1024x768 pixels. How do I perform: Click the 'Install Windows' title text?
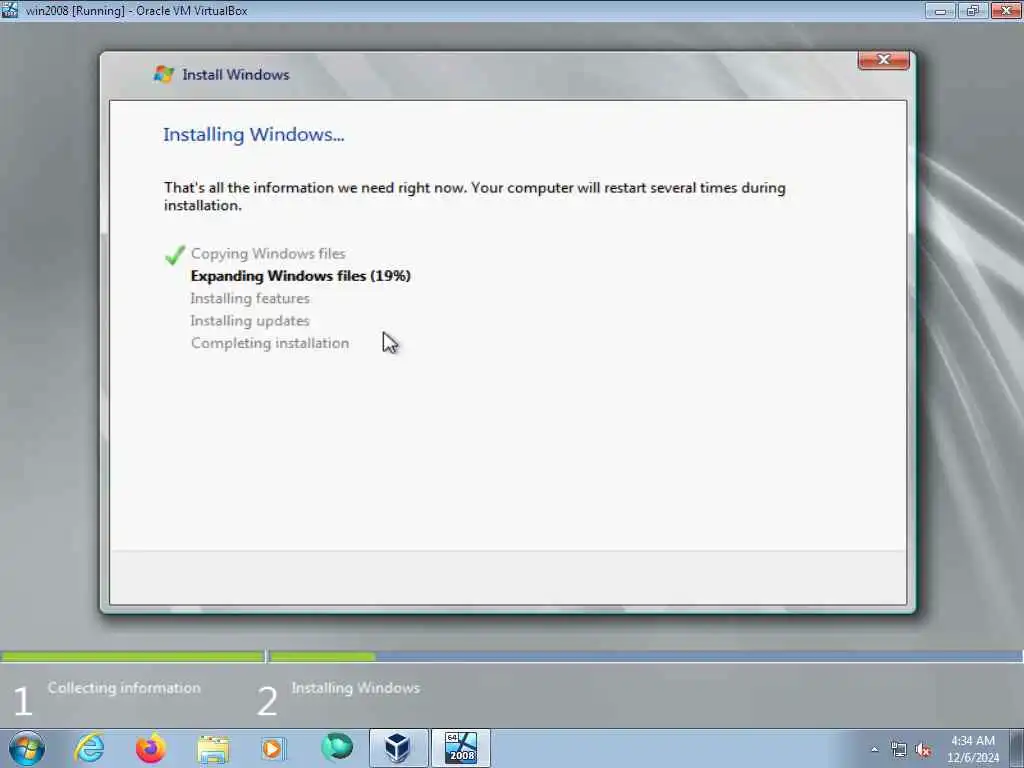236,74
